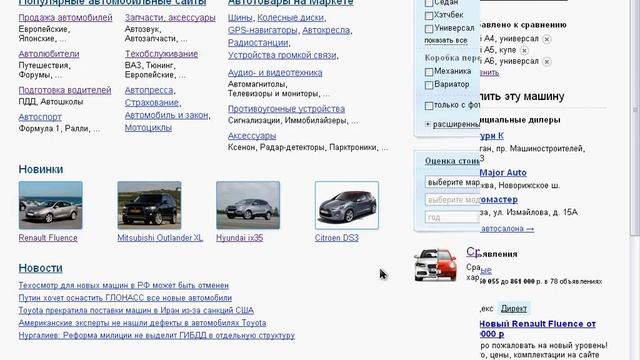Open Американские эксперты Toyota news link
640x360 pixels.
click(142, 323)
